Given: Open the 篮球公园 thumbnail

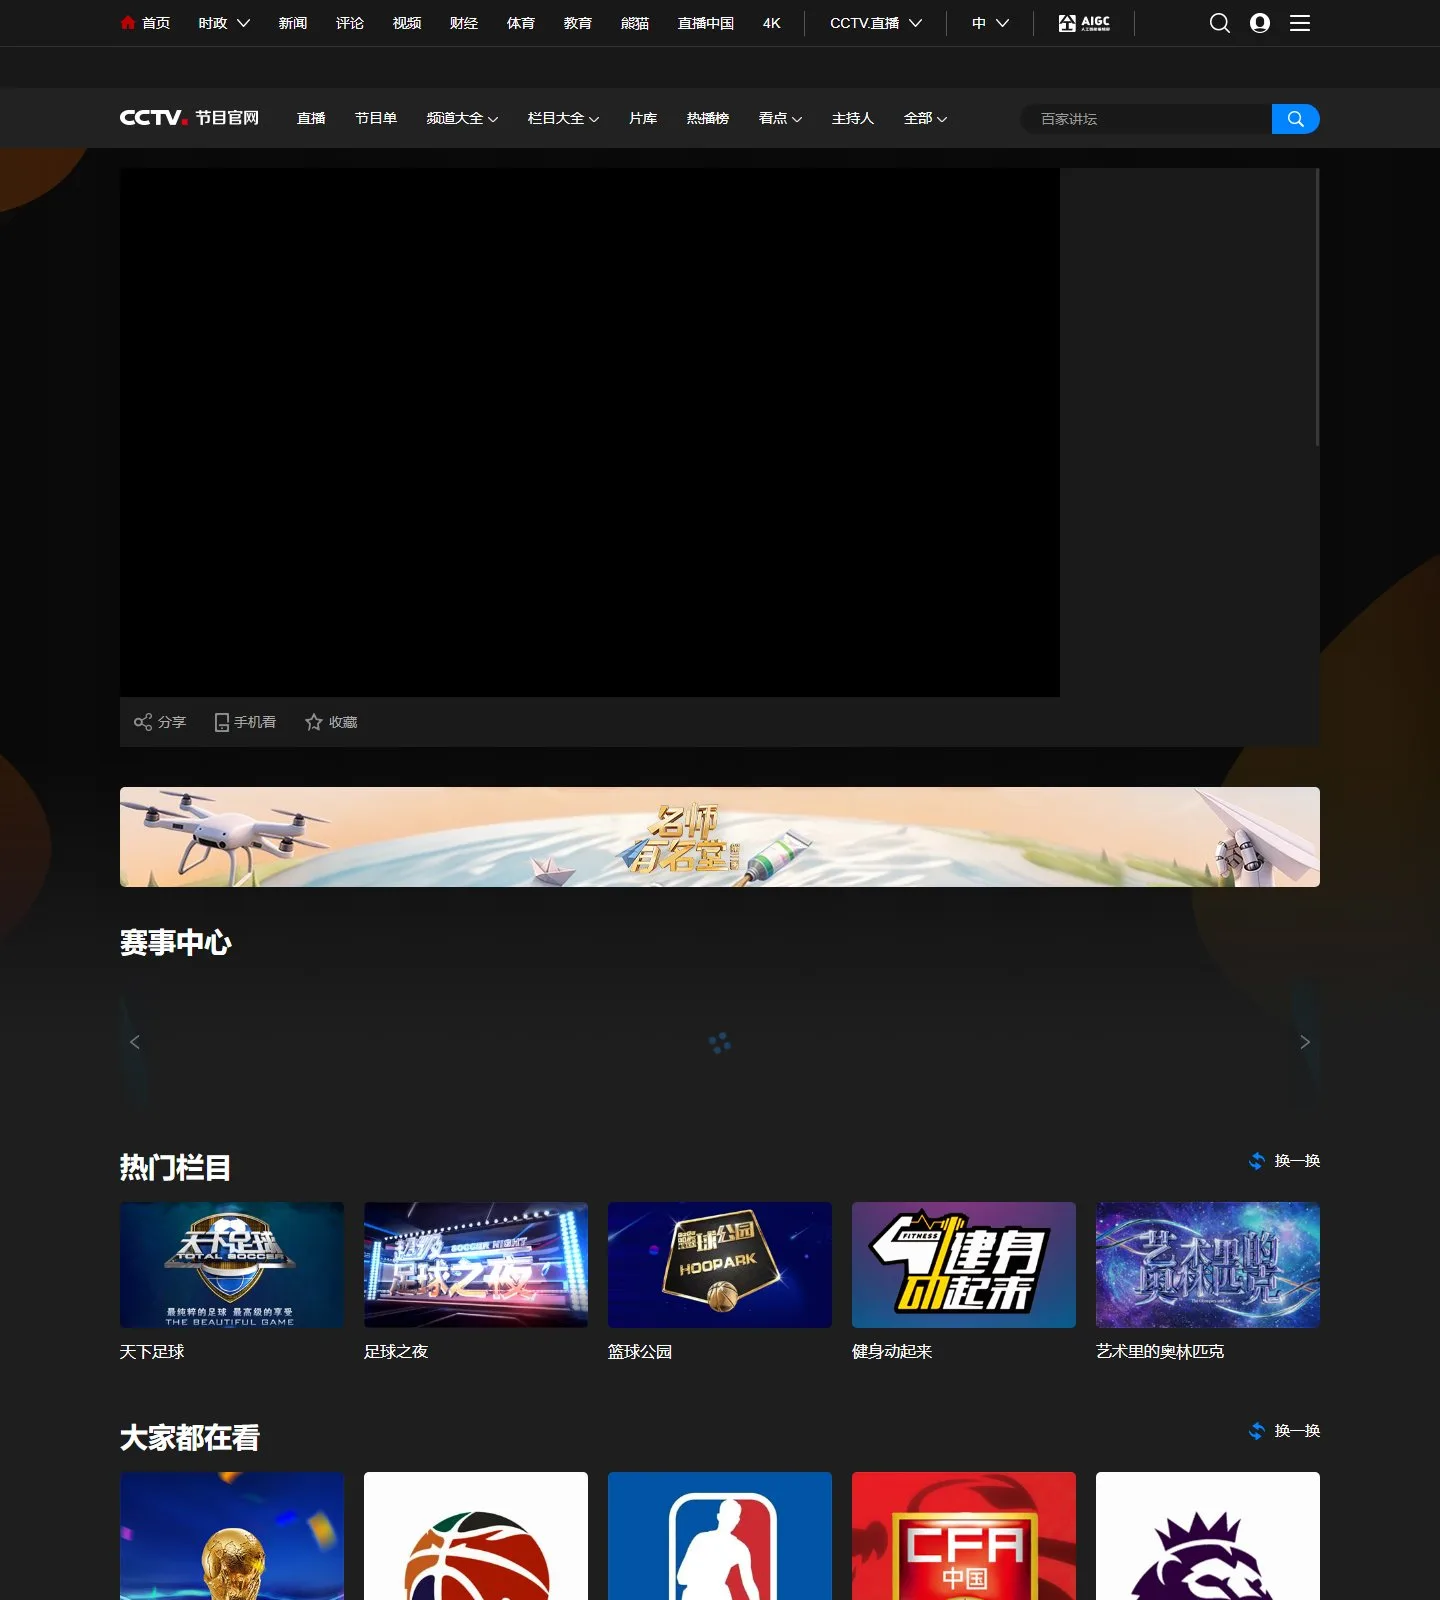Looking at the screenshot, I should [720, 1265].
